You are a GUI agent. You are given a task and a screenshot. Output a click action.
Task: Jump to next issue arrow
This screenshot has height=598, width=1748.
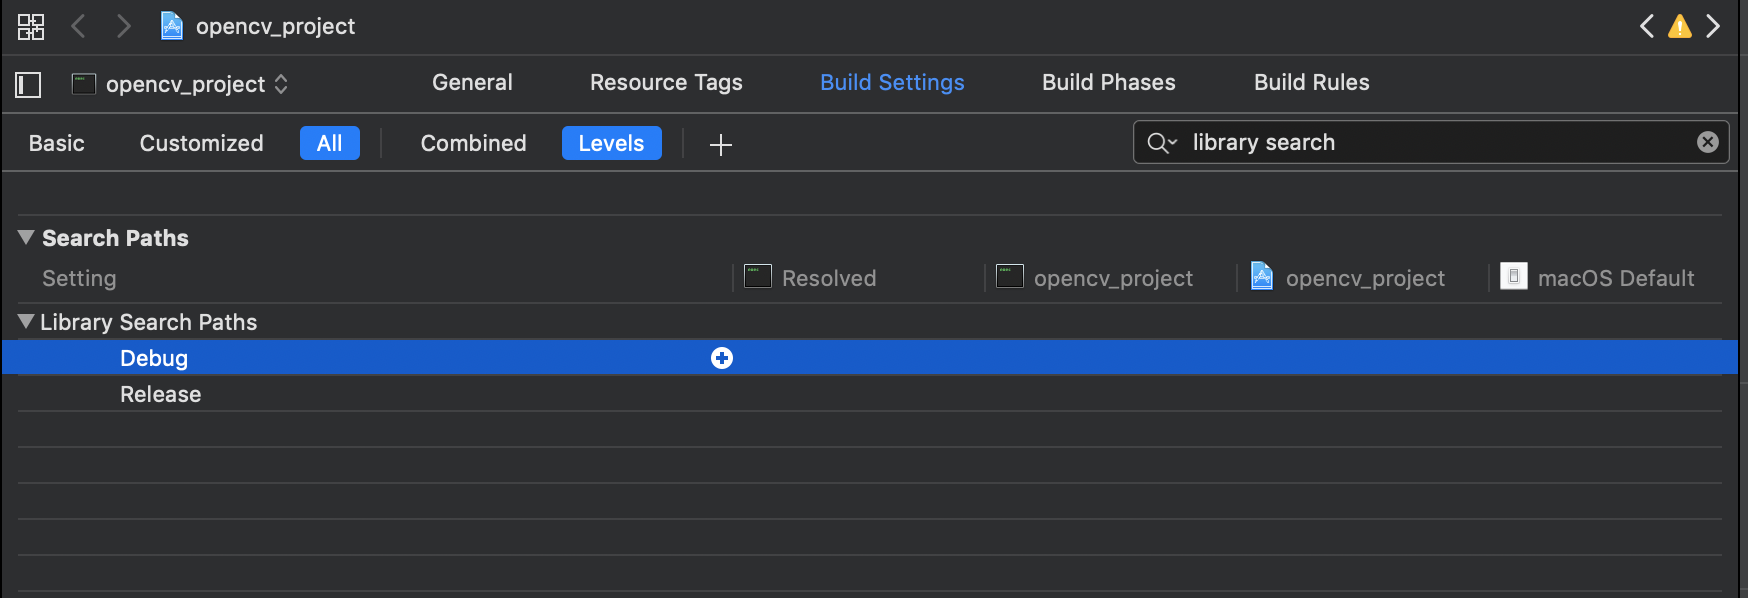tap(1713, 26)
